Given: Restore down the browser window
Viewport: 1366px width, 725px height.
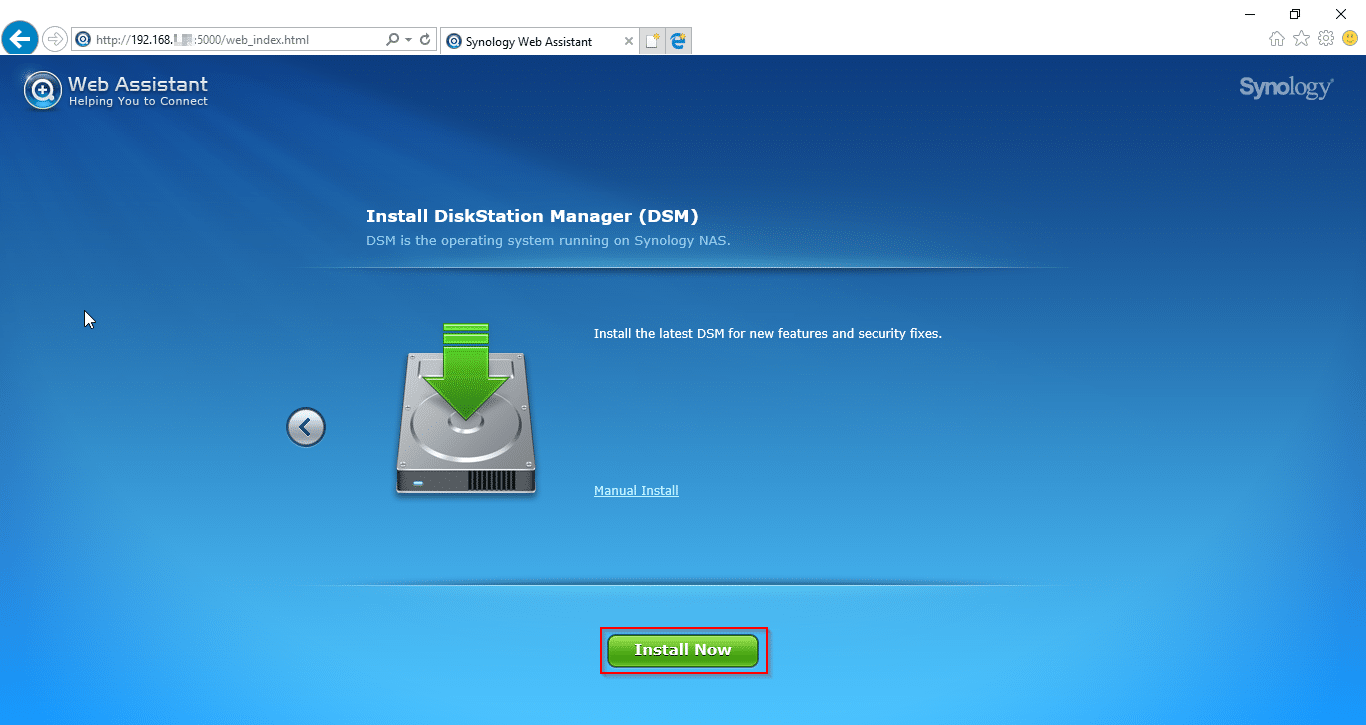Looking at the screenshot, I should 1296,14.
